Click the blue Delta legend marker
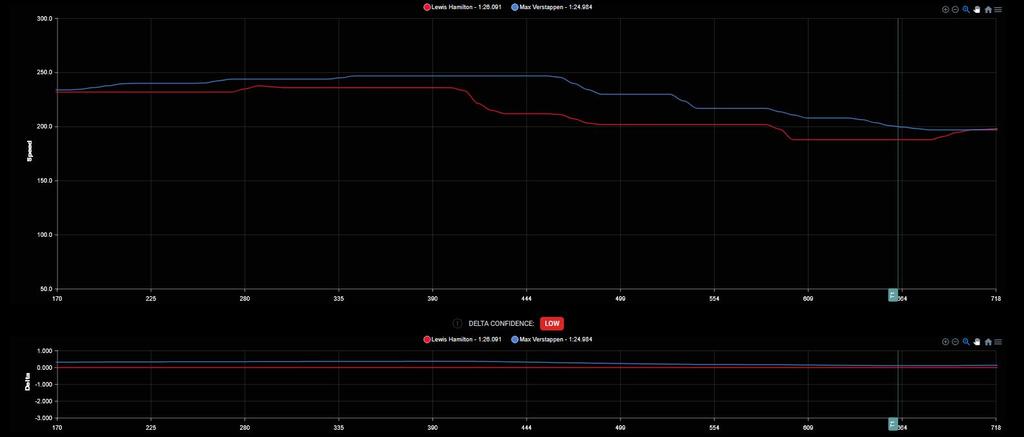Image resolution: width=1024 pixels, height=437 pixels. [x=515, y=339]
